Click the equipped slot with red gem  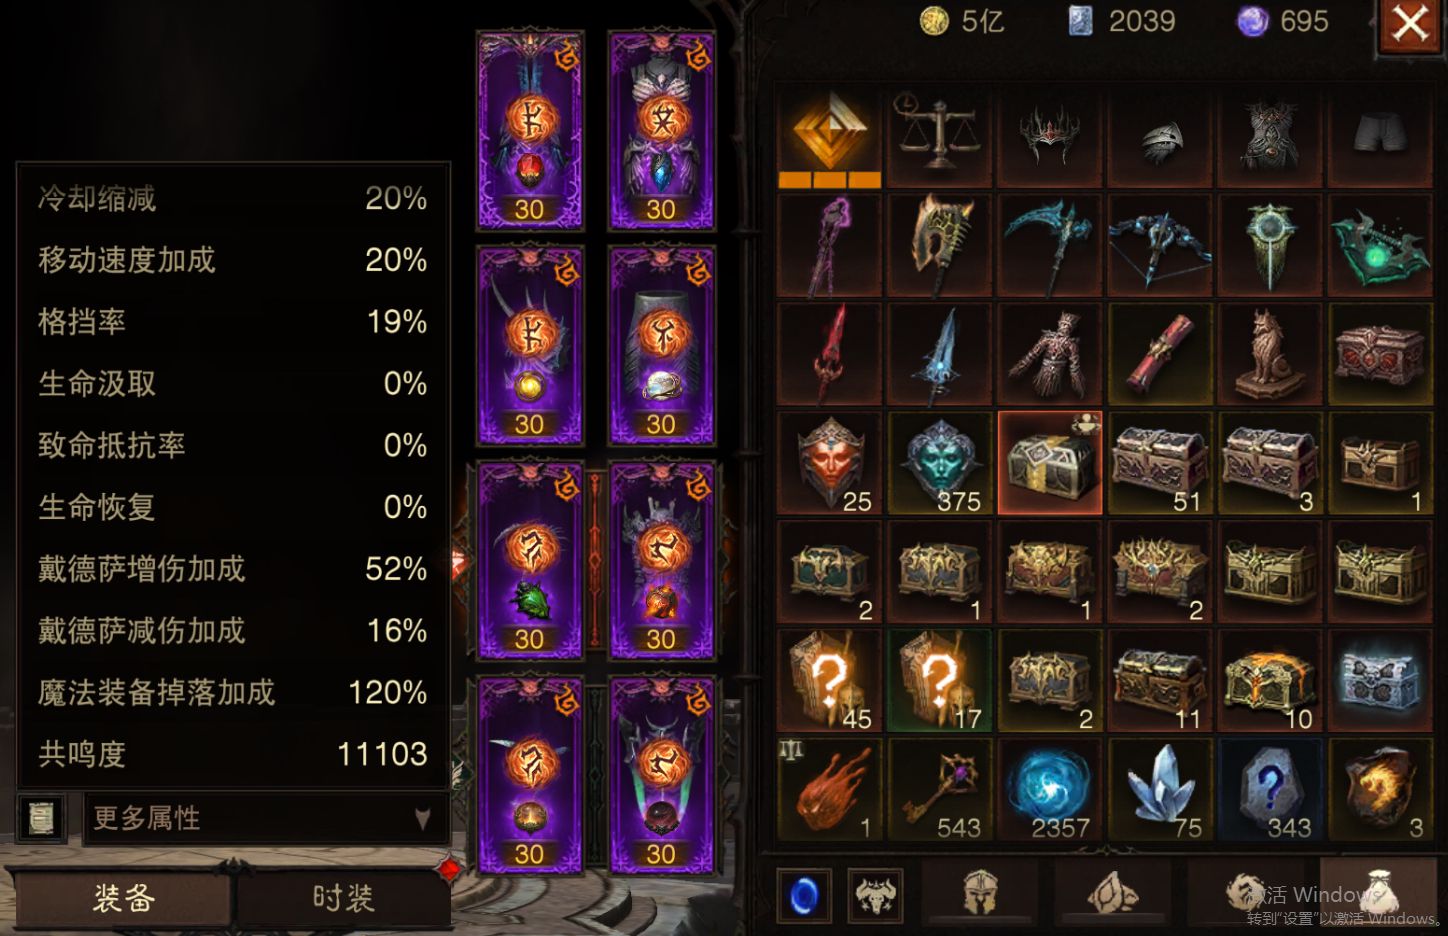[x=530, y=131]
